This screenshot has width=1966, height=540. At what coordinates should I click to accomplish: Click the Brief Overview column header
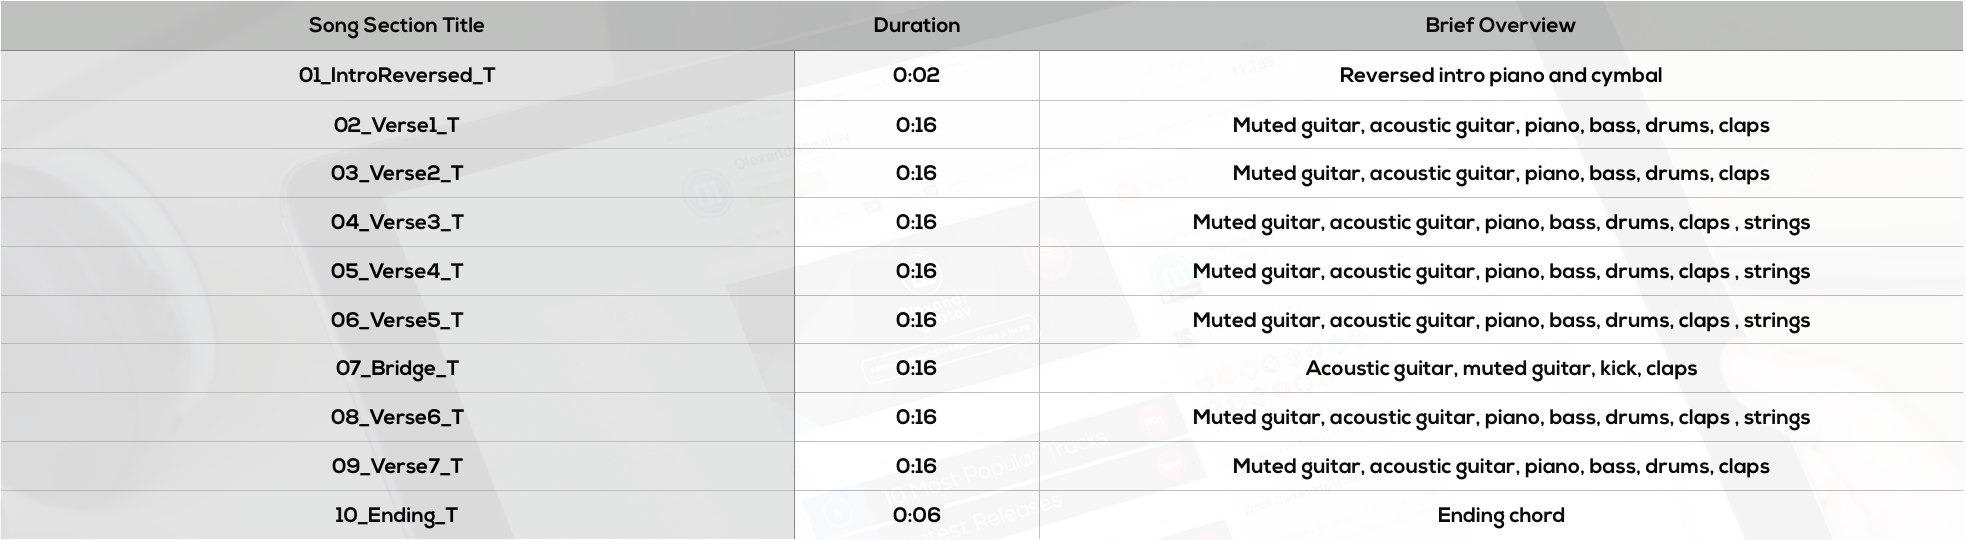1500,26
